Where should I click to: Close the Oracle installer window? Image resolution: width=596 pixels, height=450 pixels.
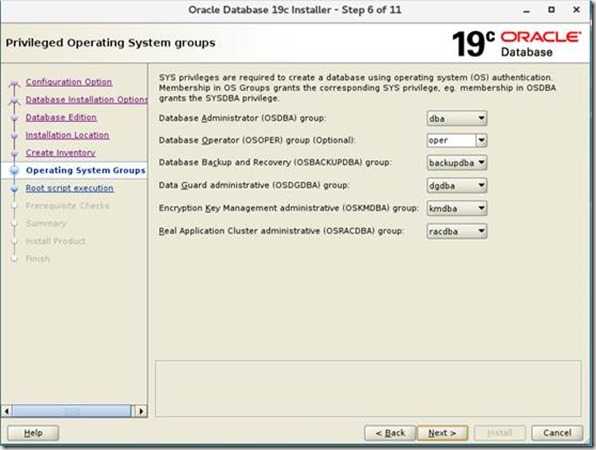click(x=576, y=10)
